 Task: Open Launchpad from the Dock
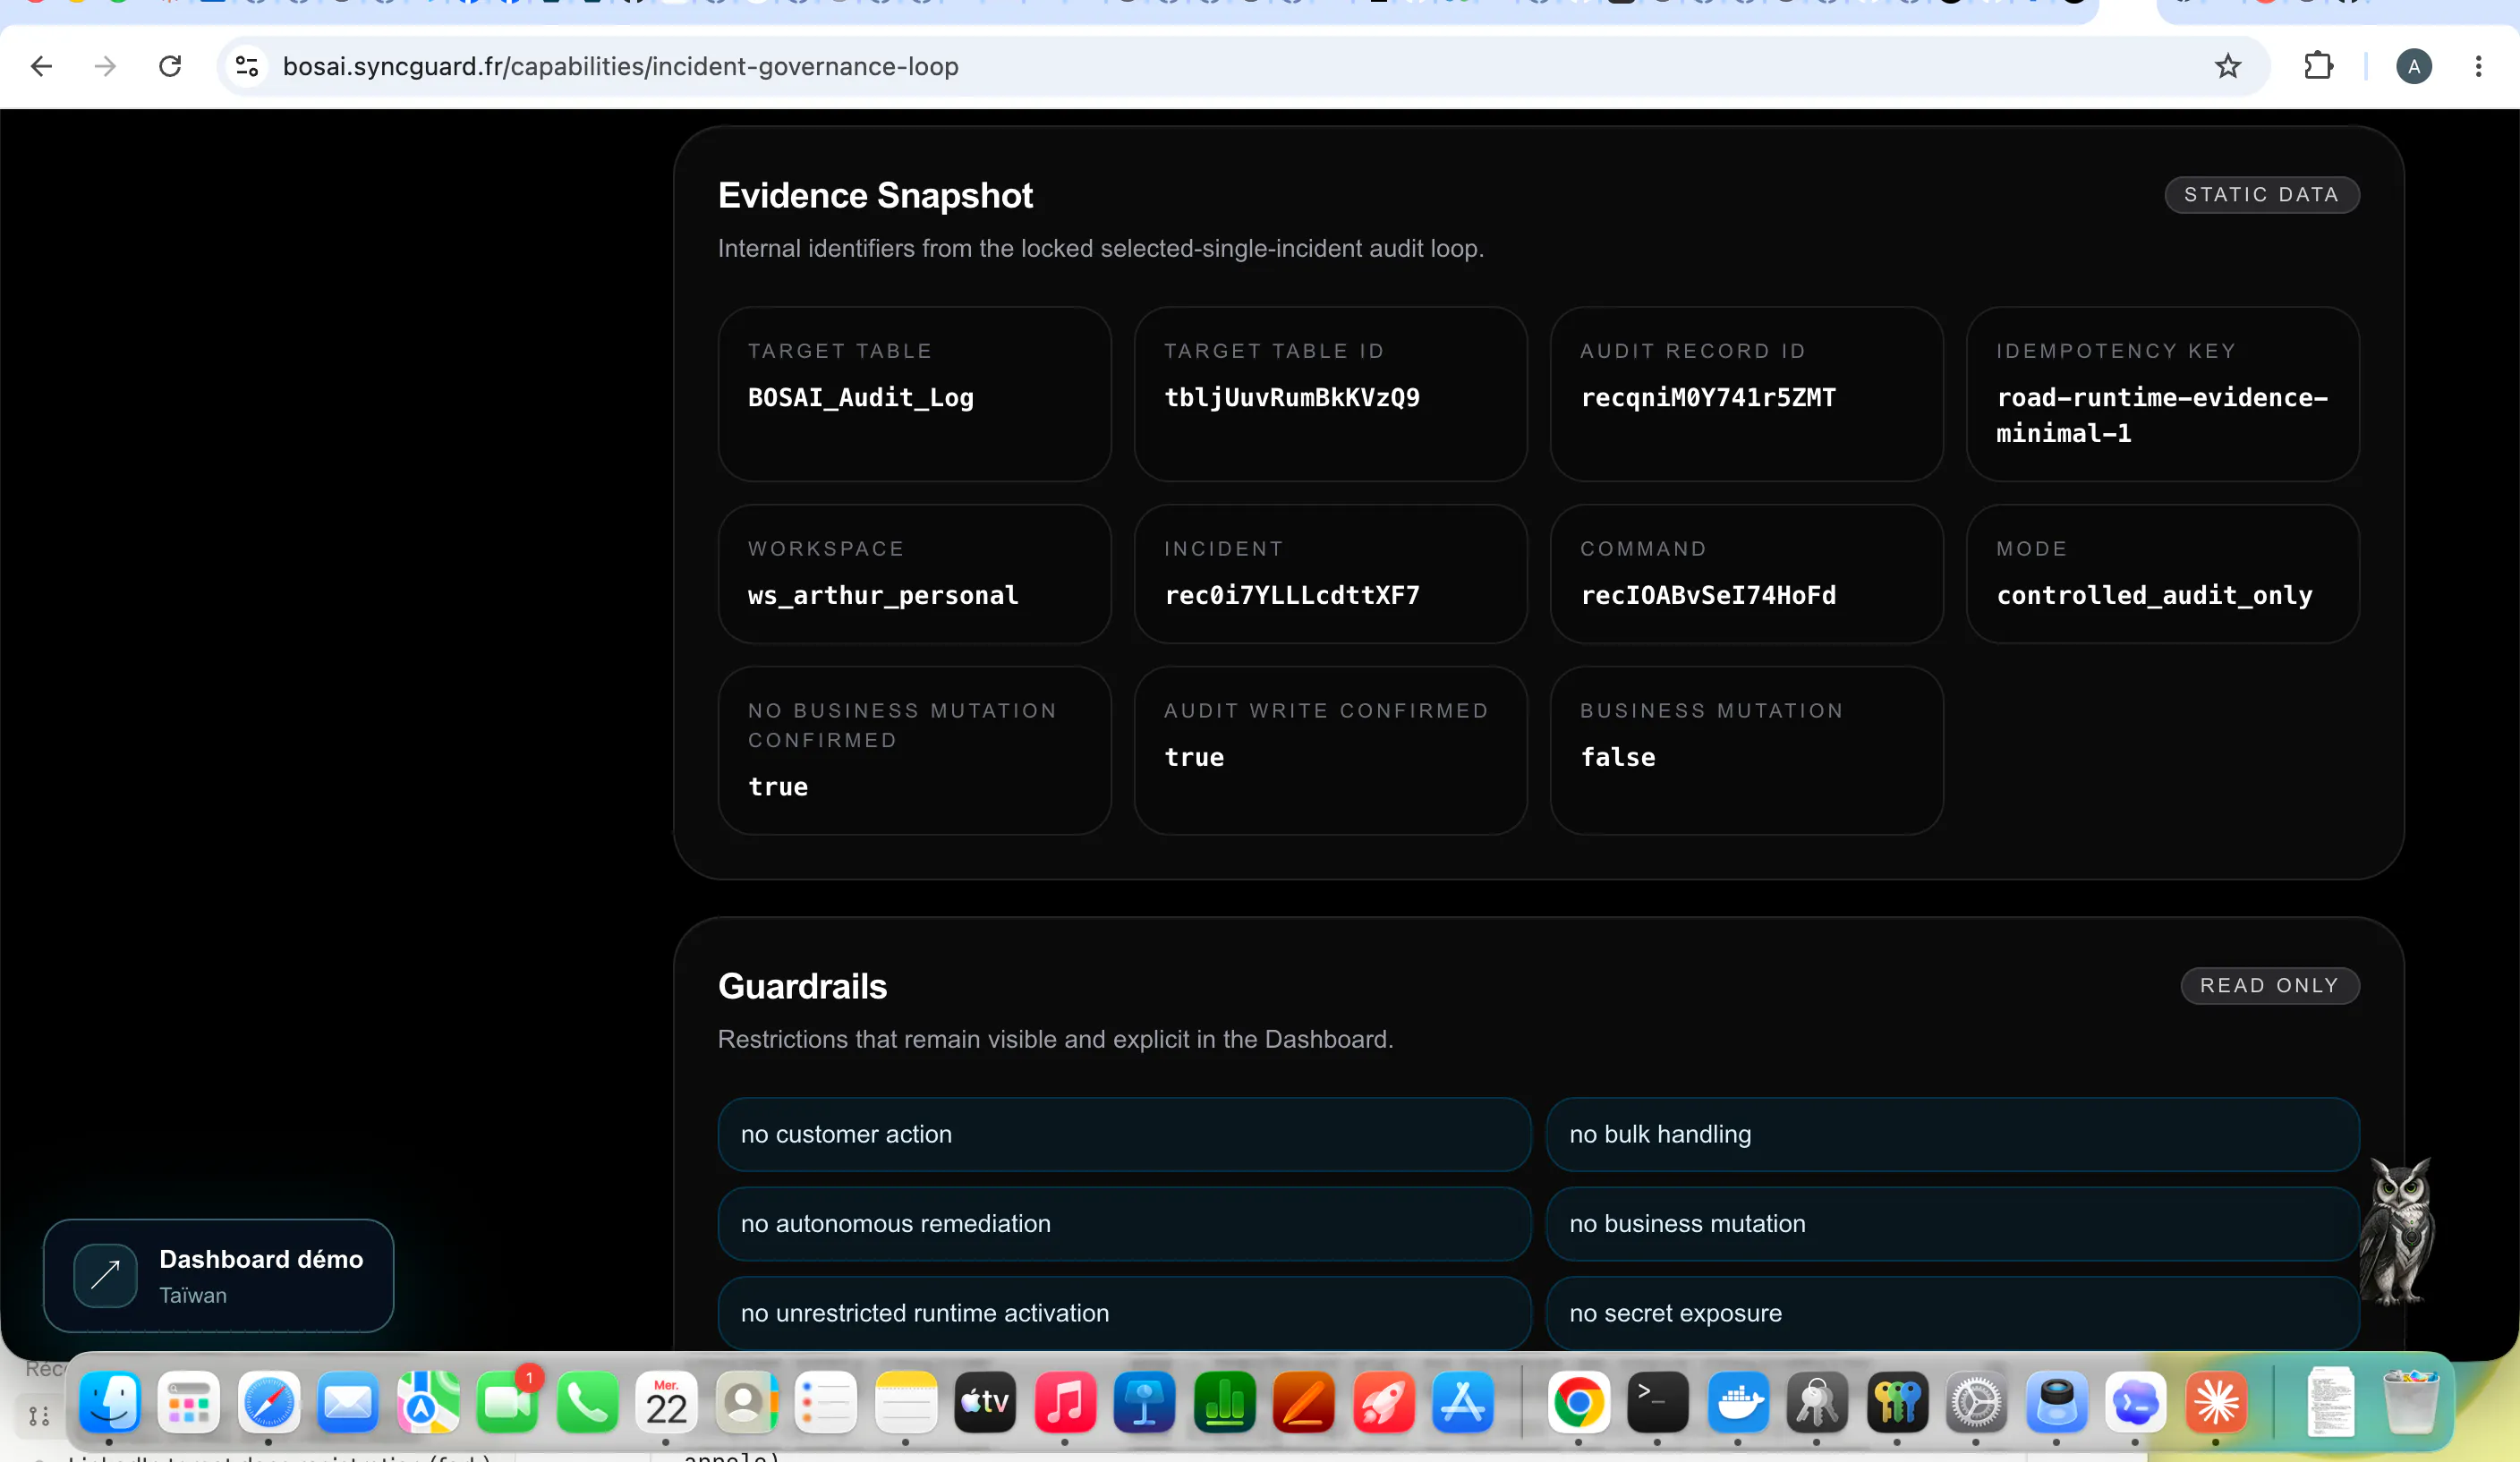189,1402
